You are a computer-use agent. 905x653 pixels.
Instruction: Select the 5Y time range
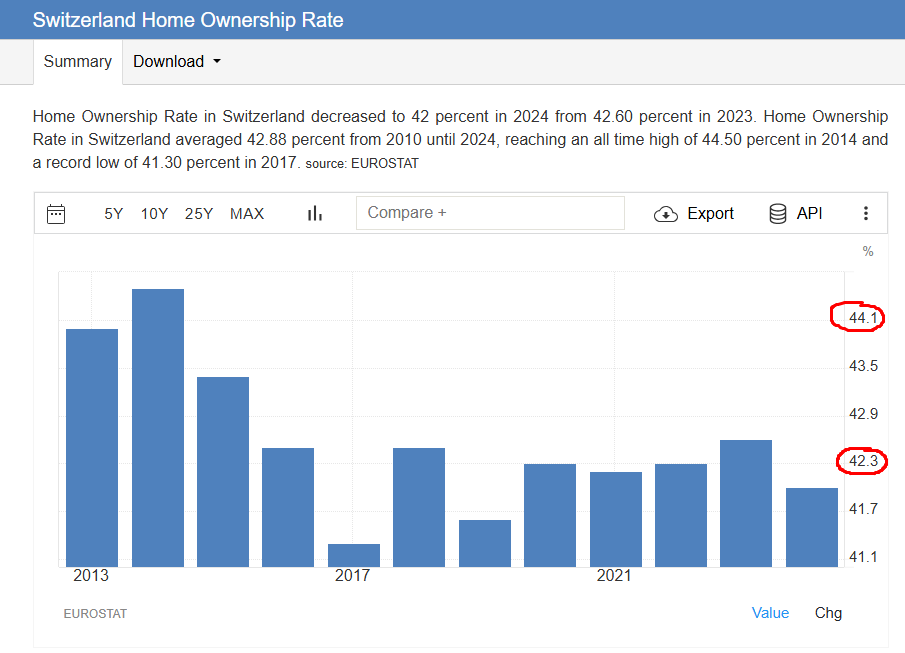(x=114, y=214)
